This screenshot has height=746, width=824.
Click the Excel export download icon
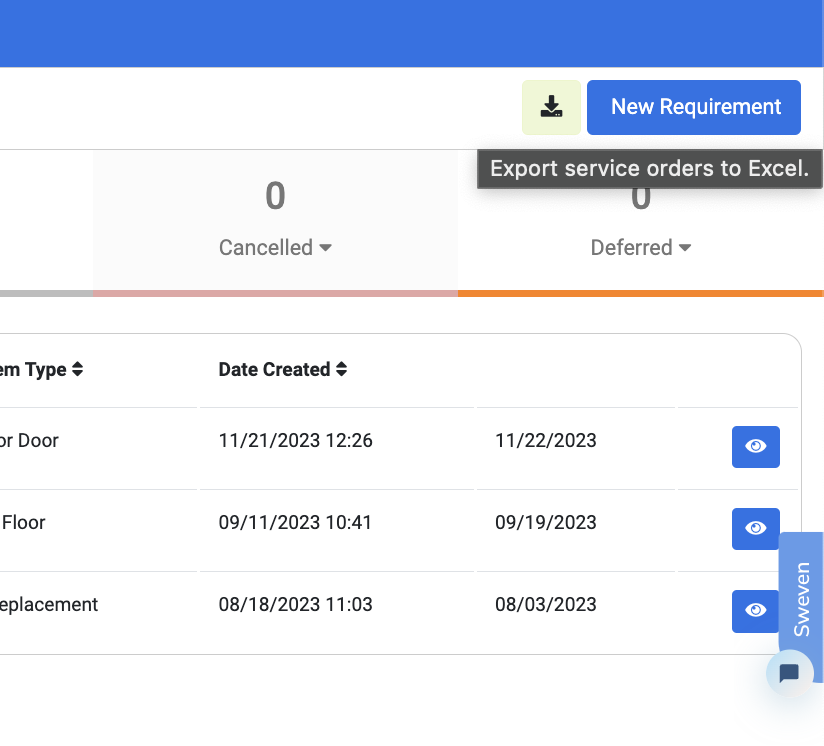(551, 107)
